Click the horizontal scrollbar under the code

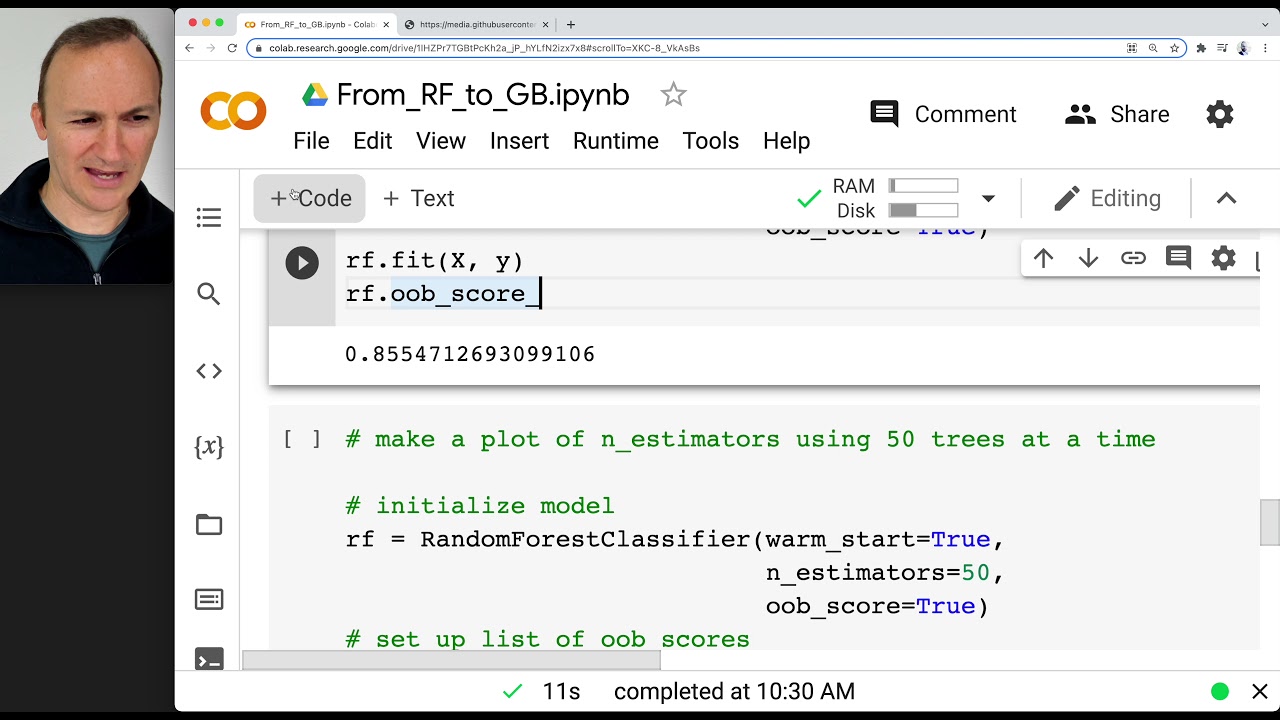(451, 660)
